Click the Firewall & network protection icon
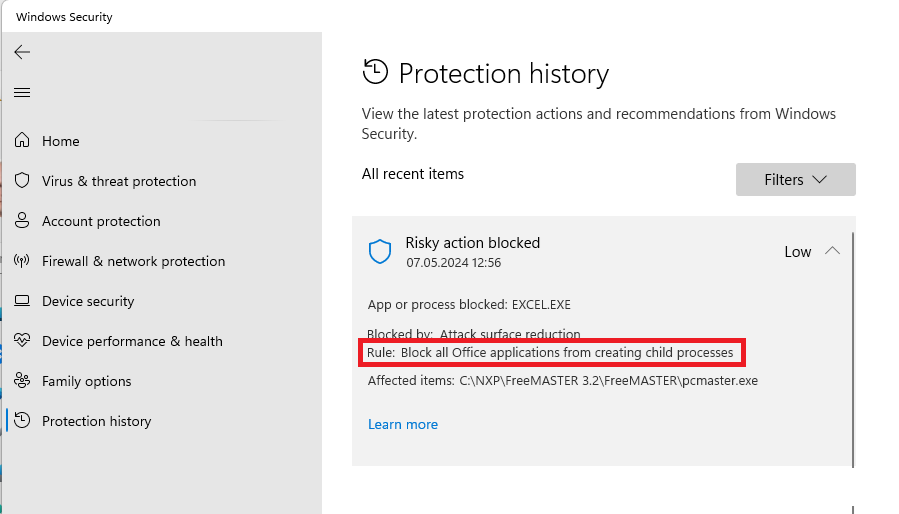This screenshot has height=514, width=899. coord(22,261)
